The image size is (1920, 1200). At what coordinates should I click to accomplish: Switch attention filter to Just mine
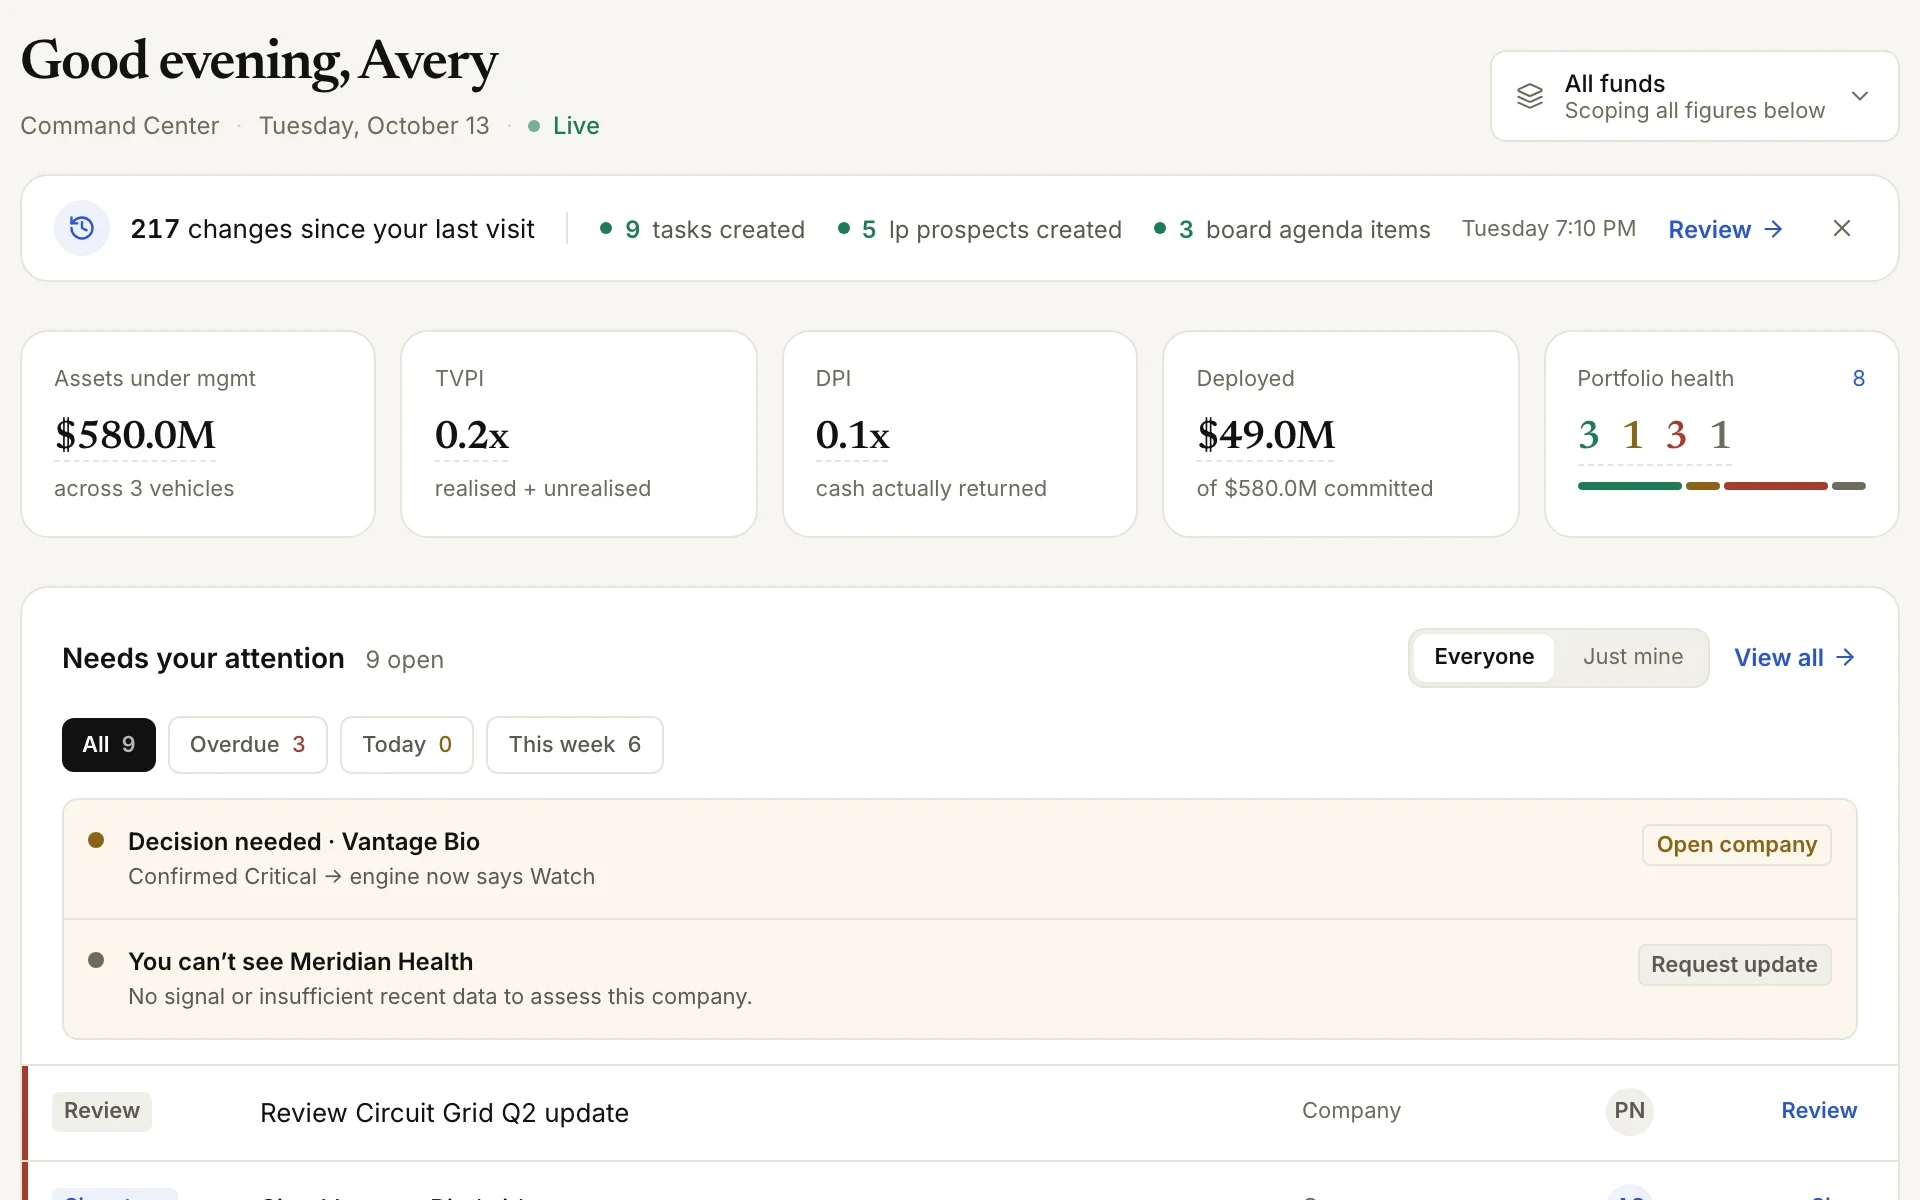(x=1633, y=657)
